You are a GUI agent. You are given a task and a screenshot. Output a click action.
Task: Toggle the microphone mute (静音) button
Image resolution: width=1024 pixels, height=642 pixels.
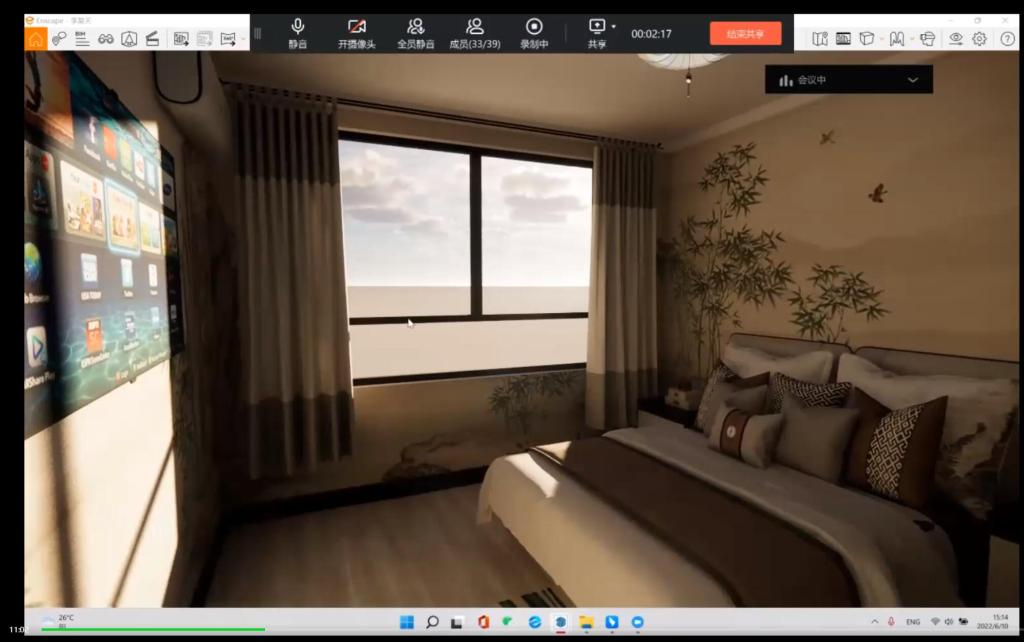click(298, 32)
